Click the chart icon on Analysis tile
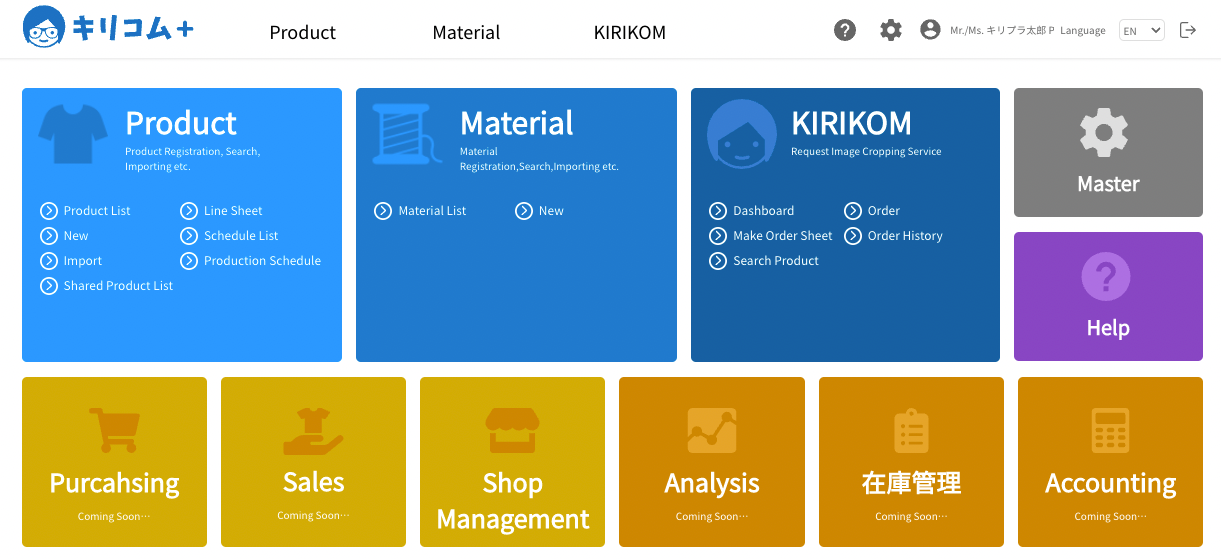The height and width of the screenshot is (559, 1221). point(712,430)
